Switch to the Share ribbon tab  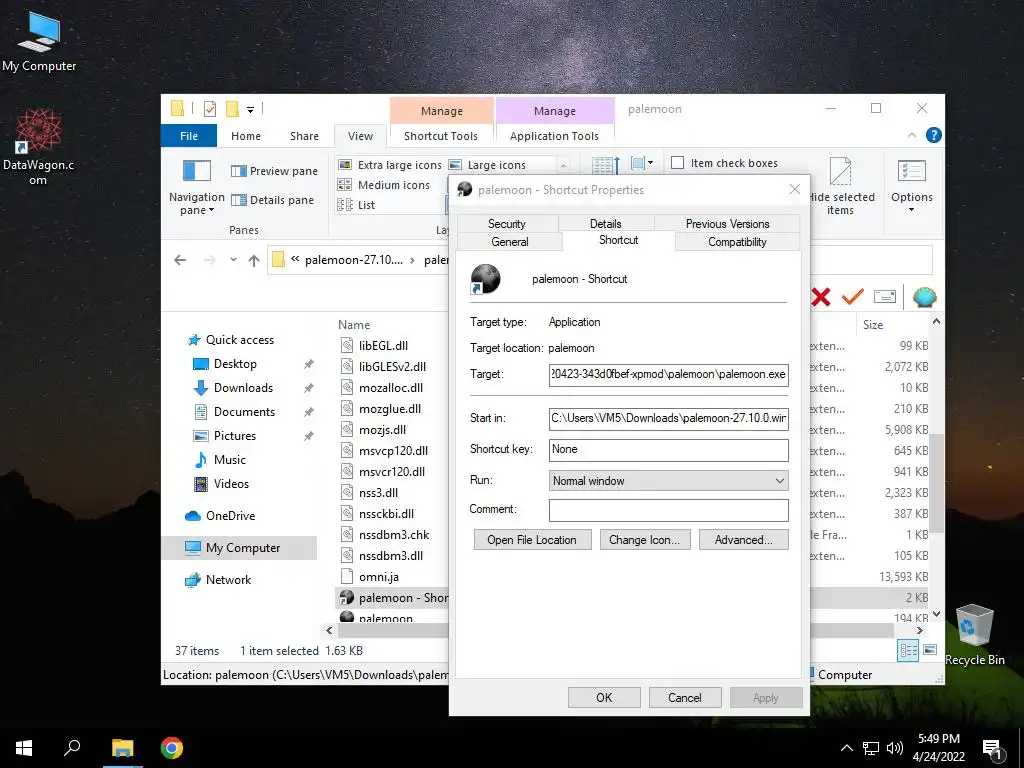click(304, 136)
